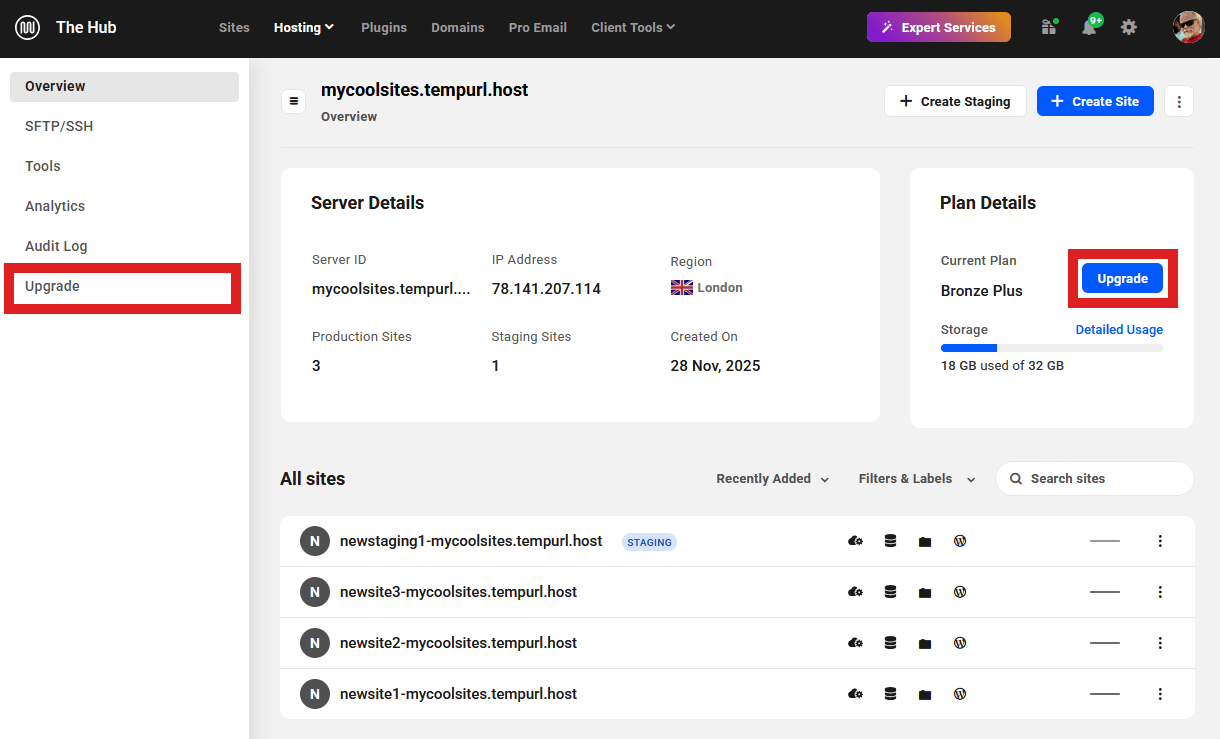Viewport: 1220px width, 739px height.
Task: Open newsite3-mycoolsites.tempurl.host site row
Action: 737,592
